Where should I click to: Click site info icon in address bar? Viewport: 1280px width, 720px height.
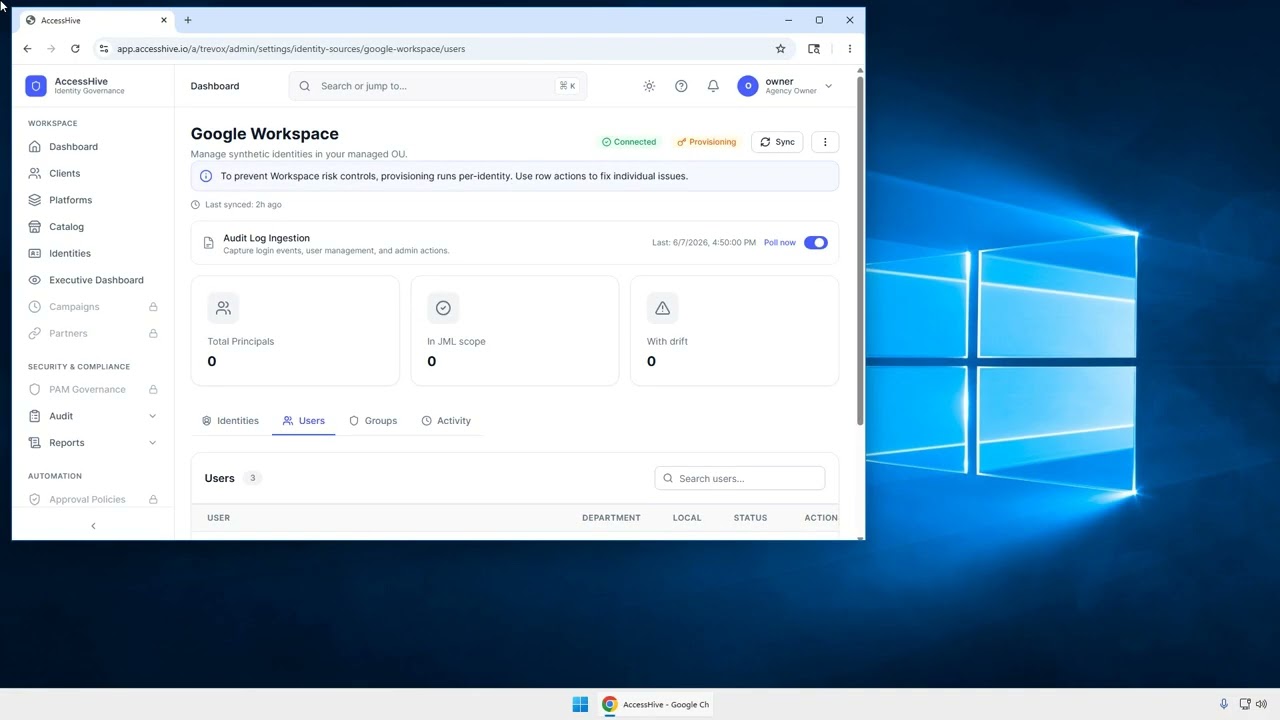(103, 48)
